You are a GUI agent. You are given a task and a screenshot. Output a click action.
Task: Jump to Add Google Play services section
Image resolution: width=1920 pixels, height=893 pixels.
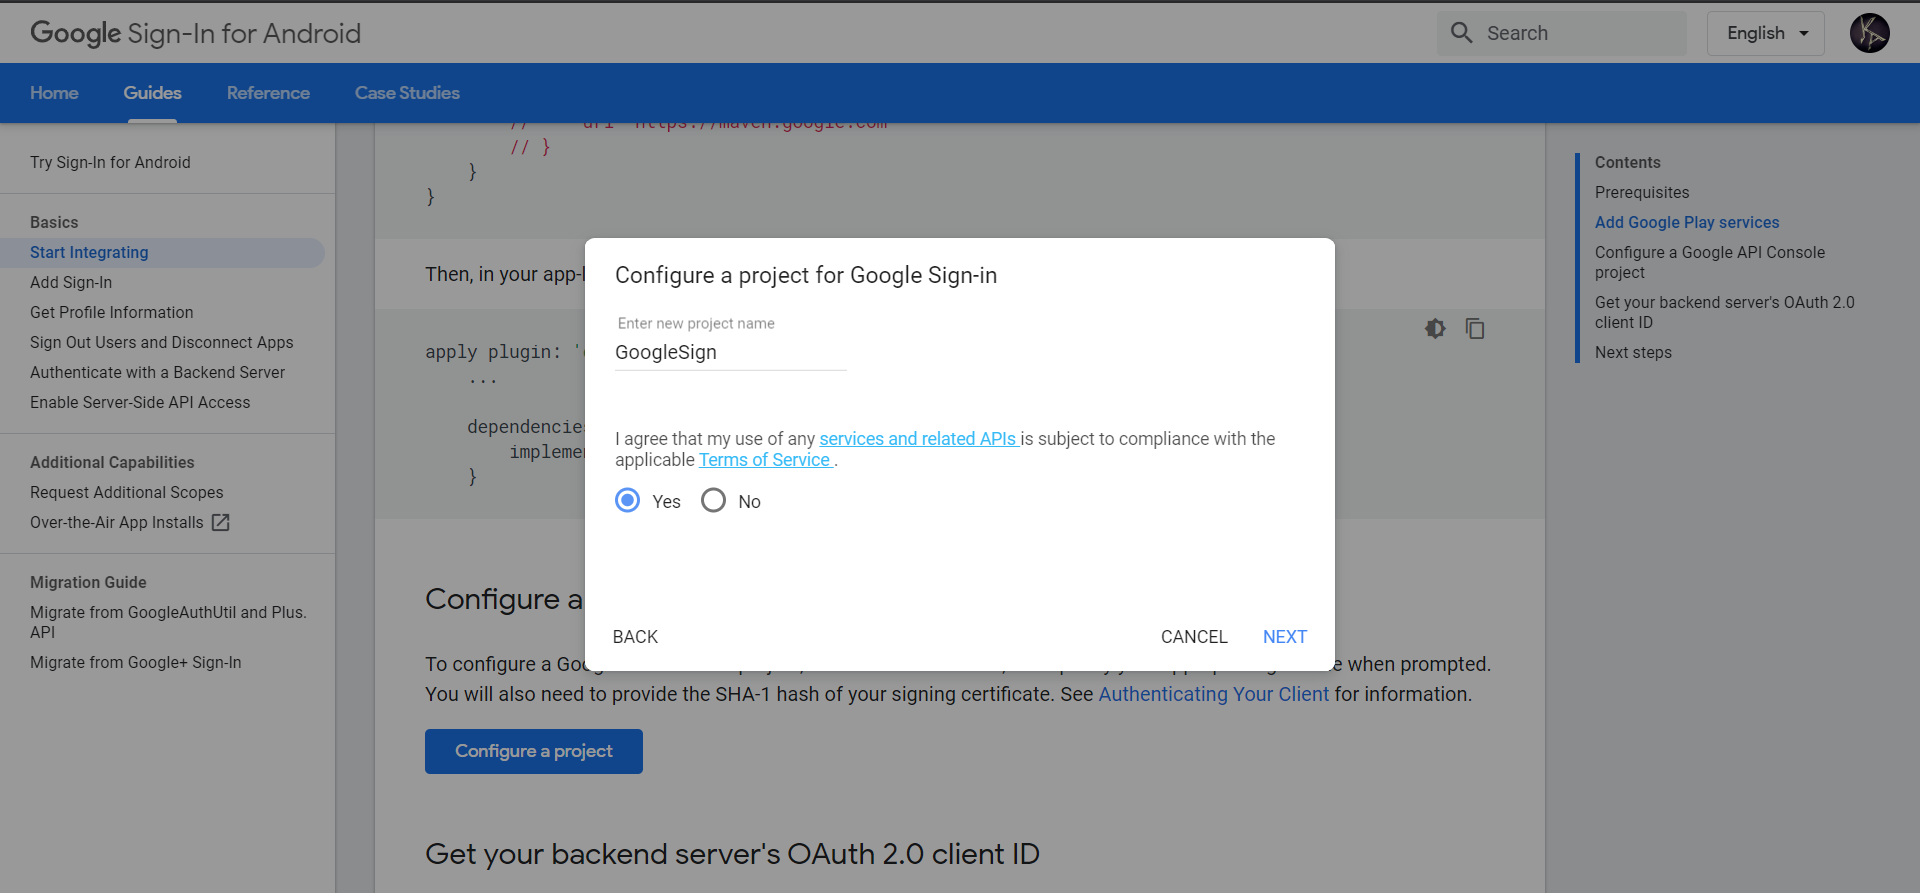click(x=1687, y=222)
